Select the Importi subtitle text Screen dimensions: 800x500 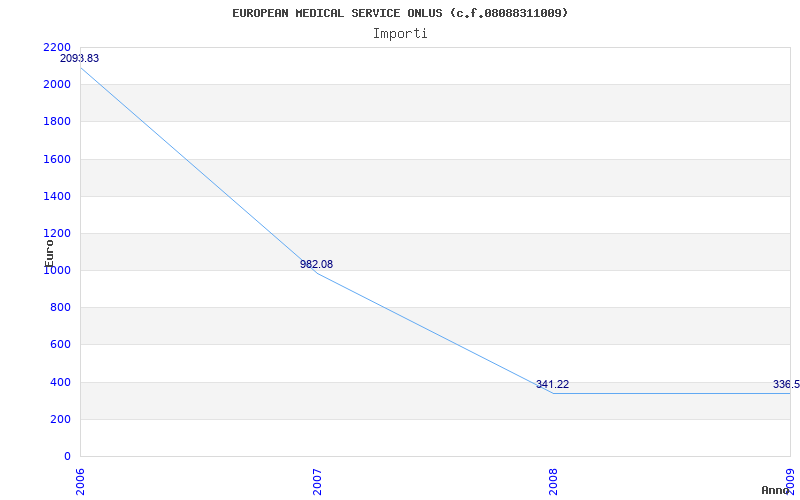tap(400, 34)
